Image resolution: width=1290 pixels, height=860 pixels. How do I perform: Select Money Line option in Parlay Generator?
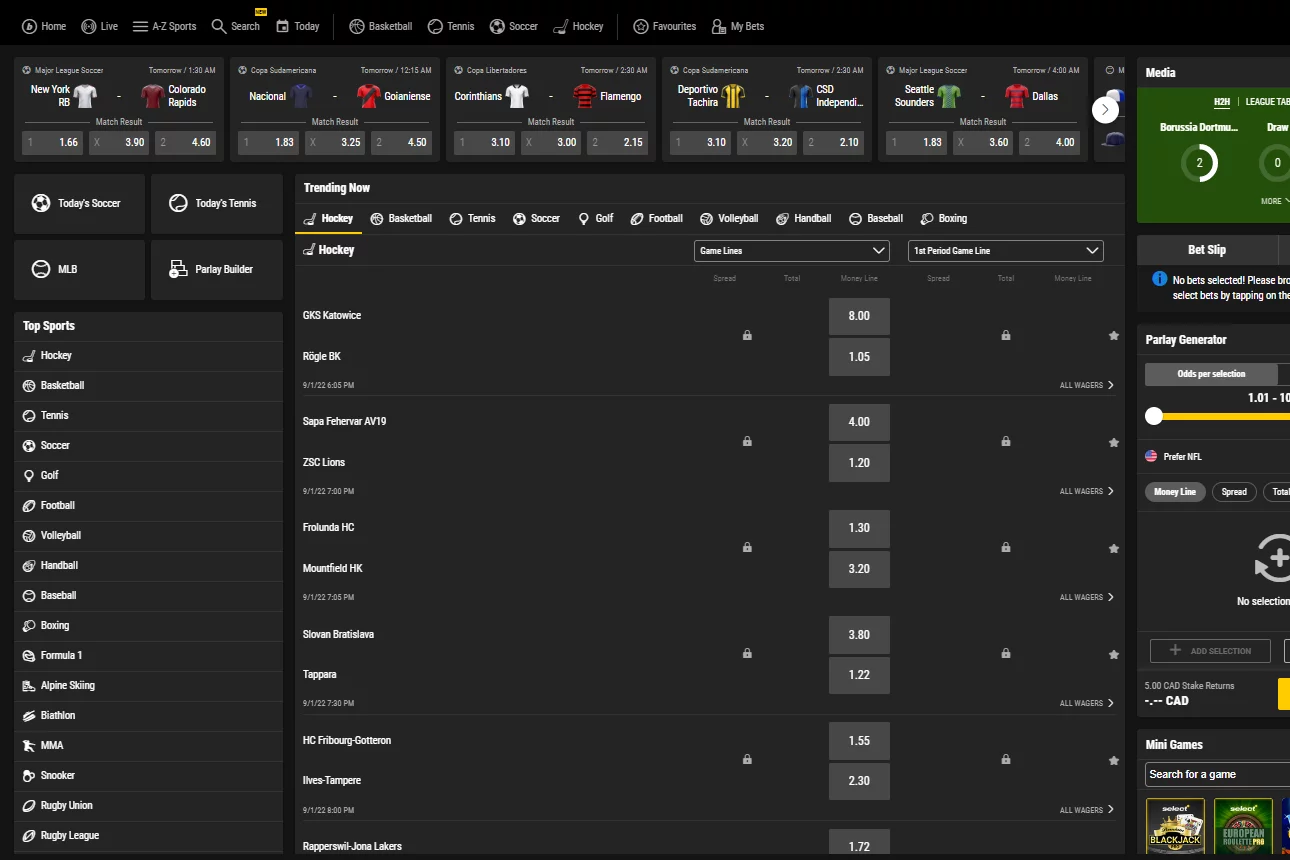[x=1175, y=492]
